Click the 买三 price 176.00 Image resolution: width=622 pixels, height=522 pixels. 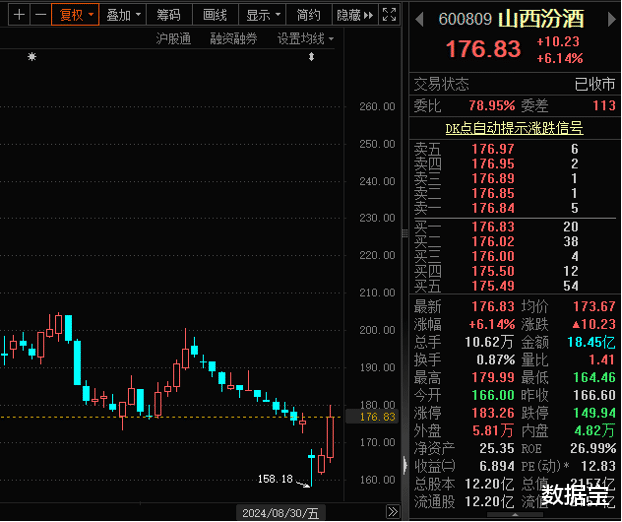[x=493, y=257]
